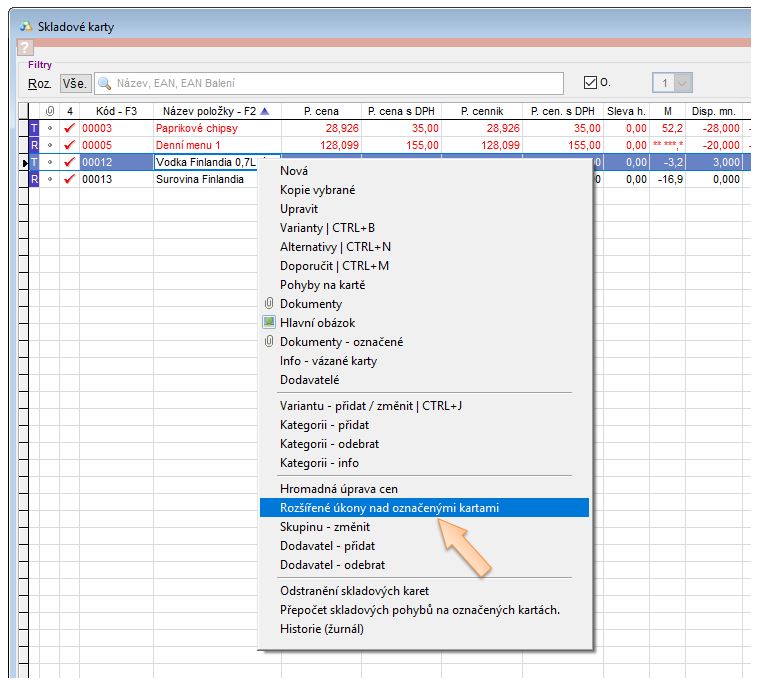Click the Dokumenty - označené paperclip icon
Screen dimensions: 758x690
point(268,342)
